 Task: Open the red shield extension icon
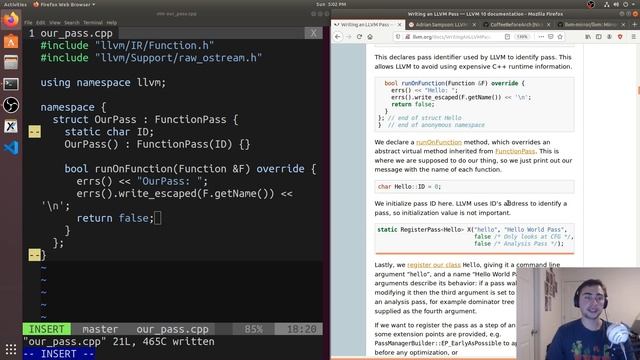point(620,37)
